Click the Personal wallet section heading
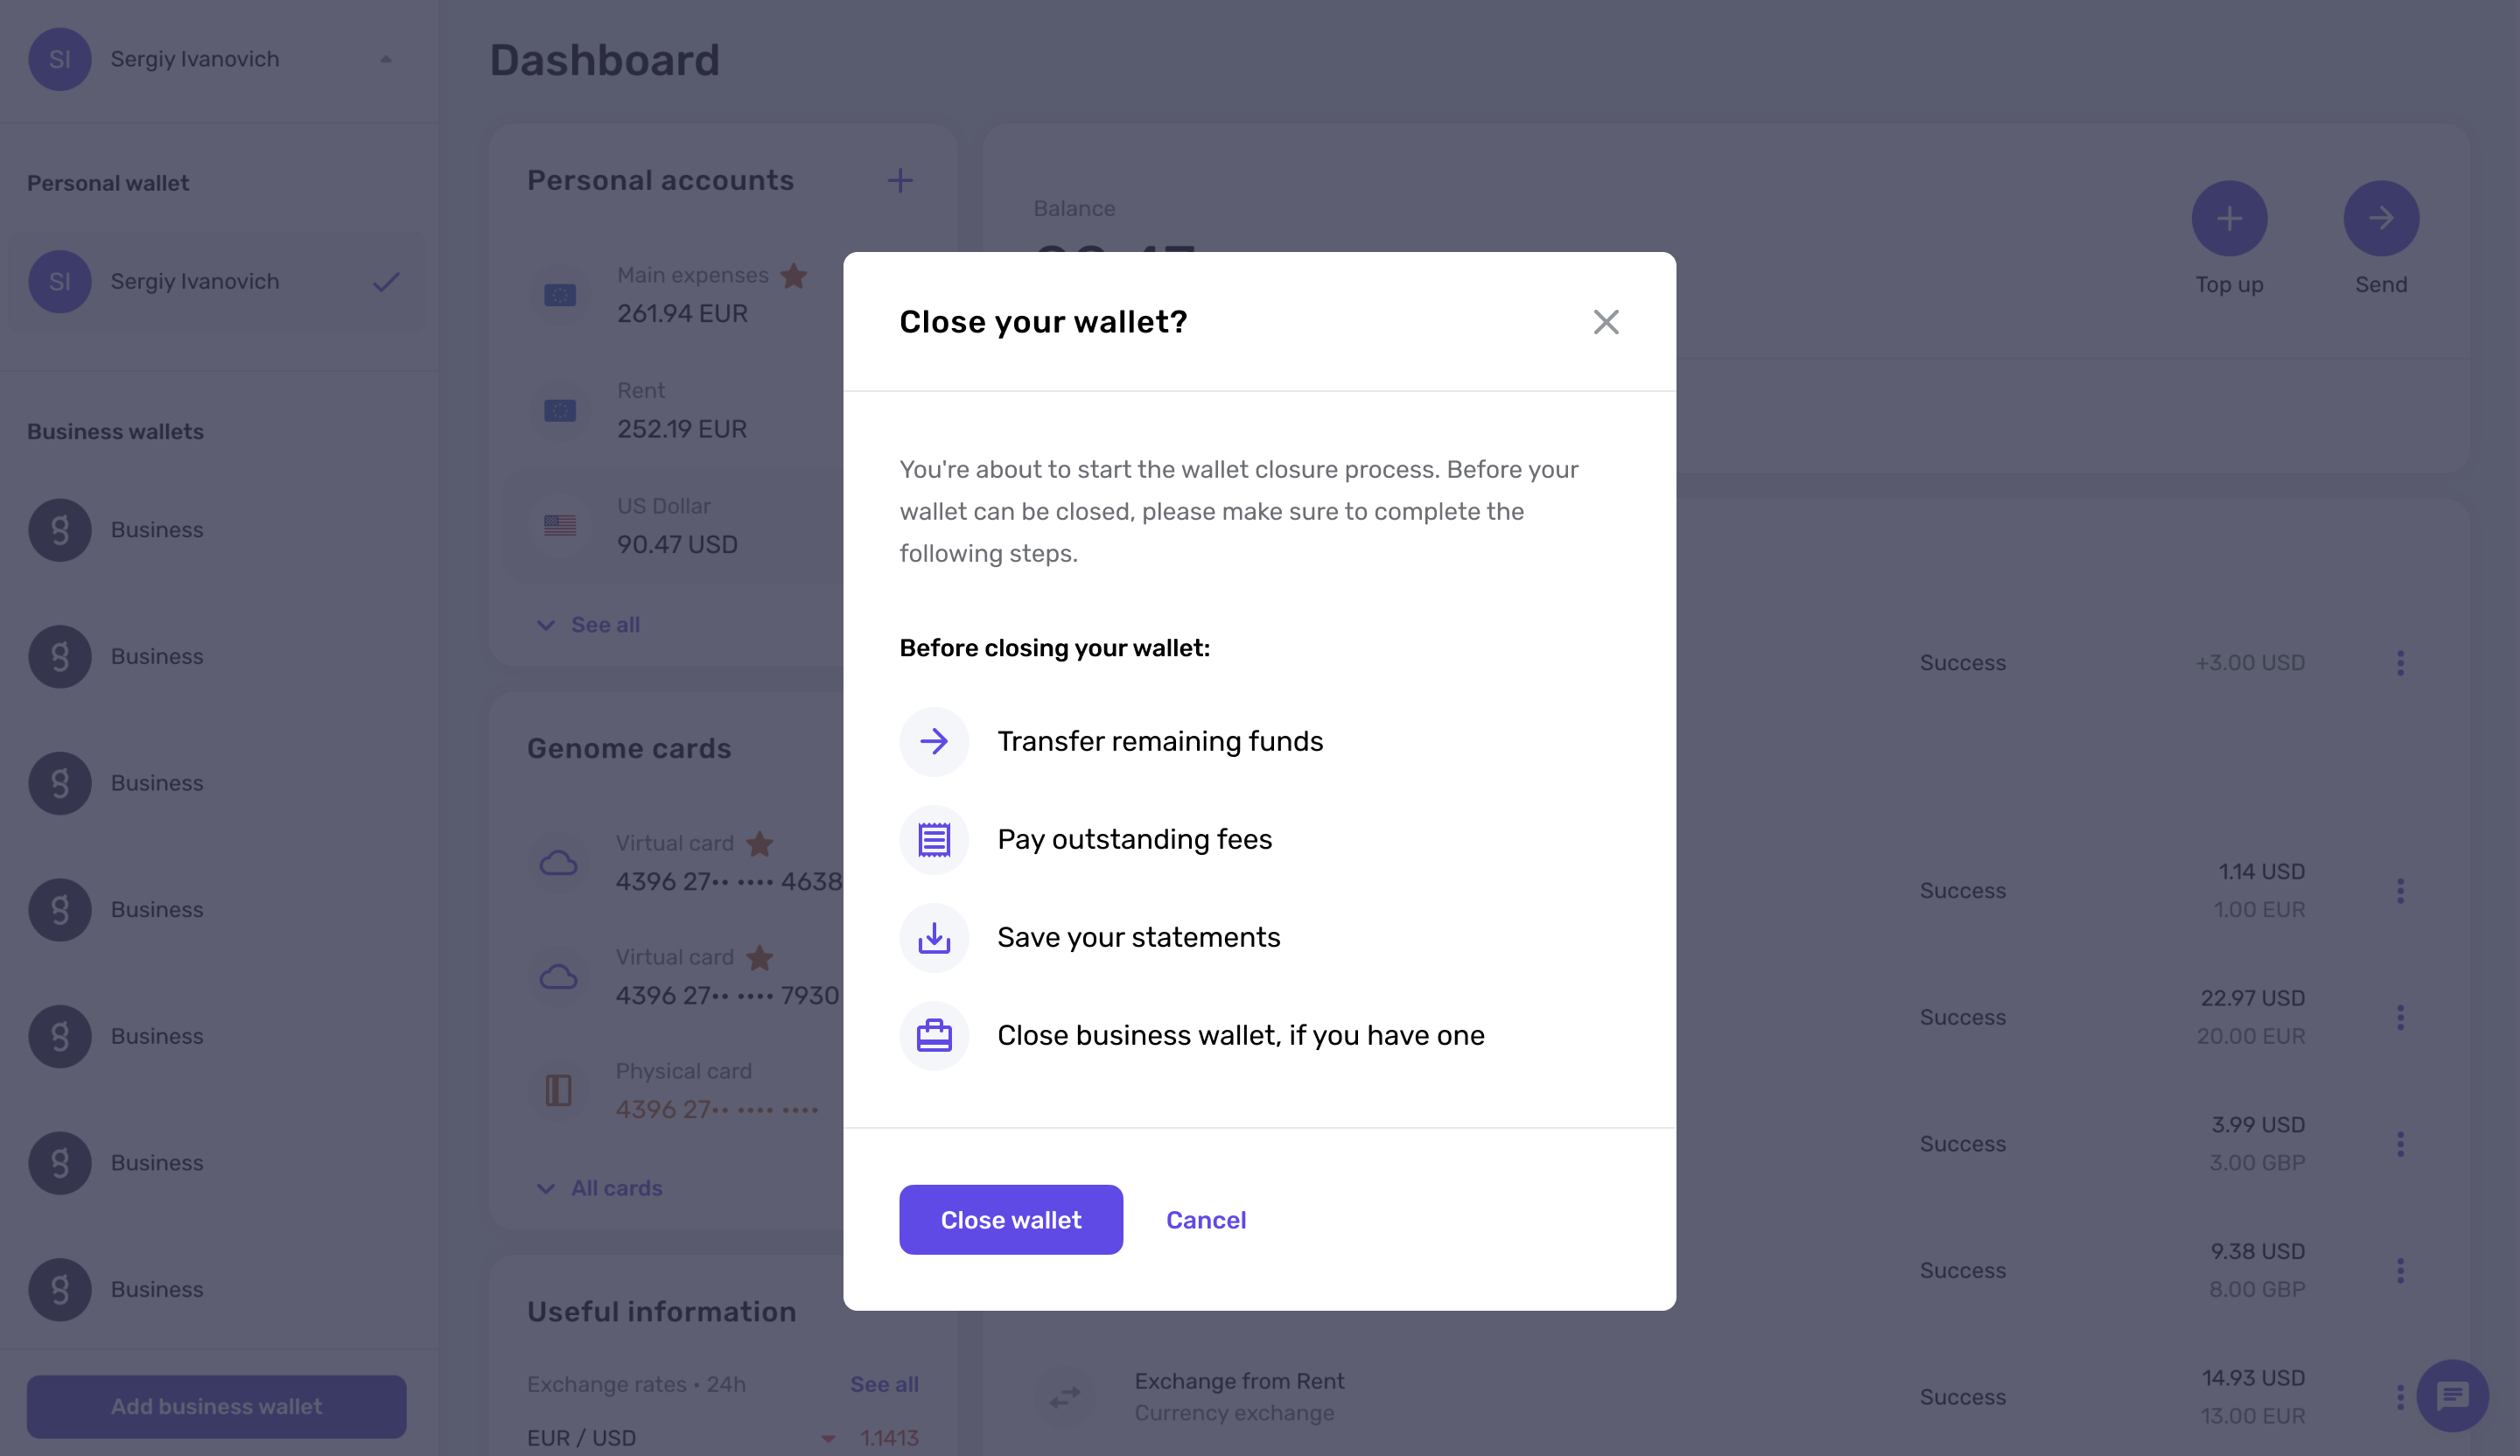The height and width of the screenshot is (1456, 2520). [x=108, y=183]
